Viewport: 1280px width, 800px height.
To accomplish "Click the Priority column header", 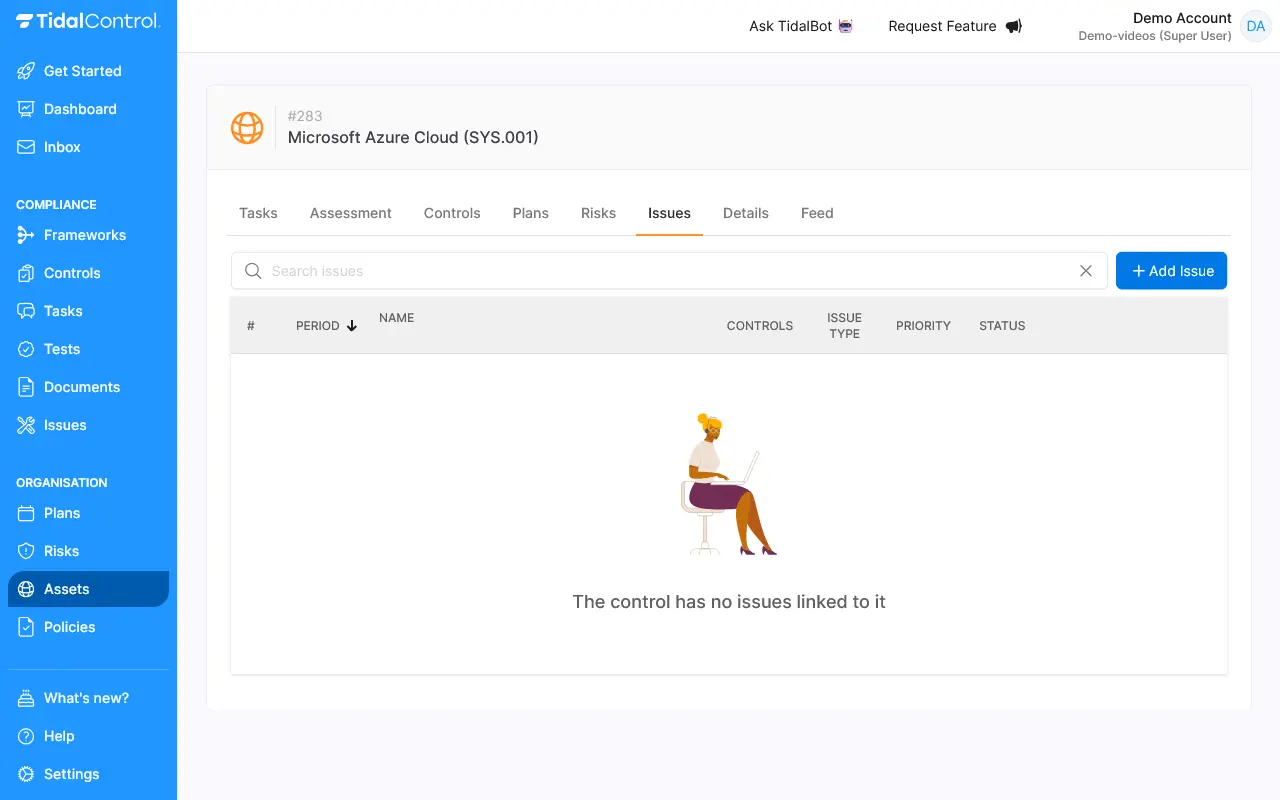I will coord(923,326).
